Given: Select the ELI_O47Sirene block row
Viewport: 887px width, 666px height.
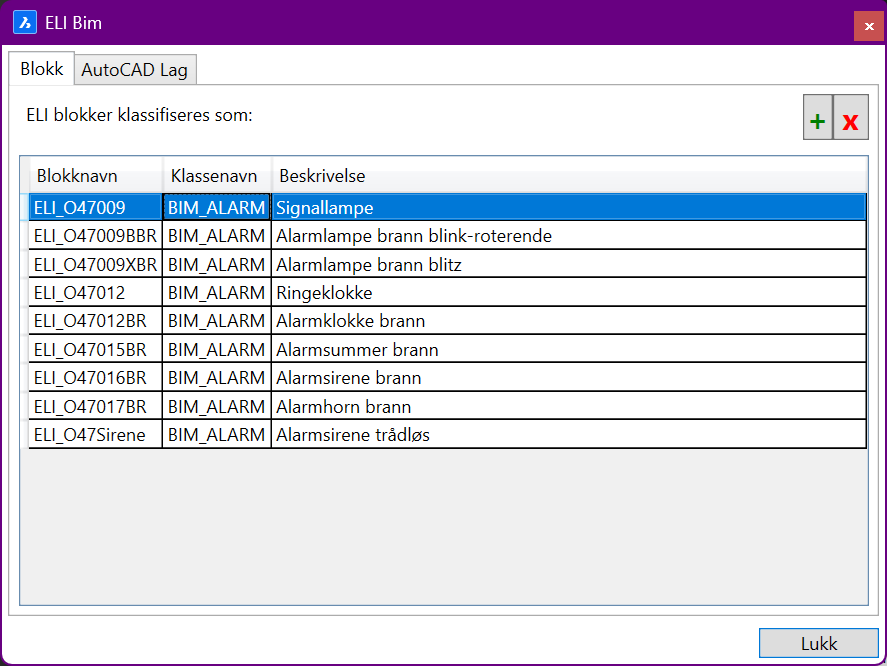Looking at the screenshot, I should (95, 435).
